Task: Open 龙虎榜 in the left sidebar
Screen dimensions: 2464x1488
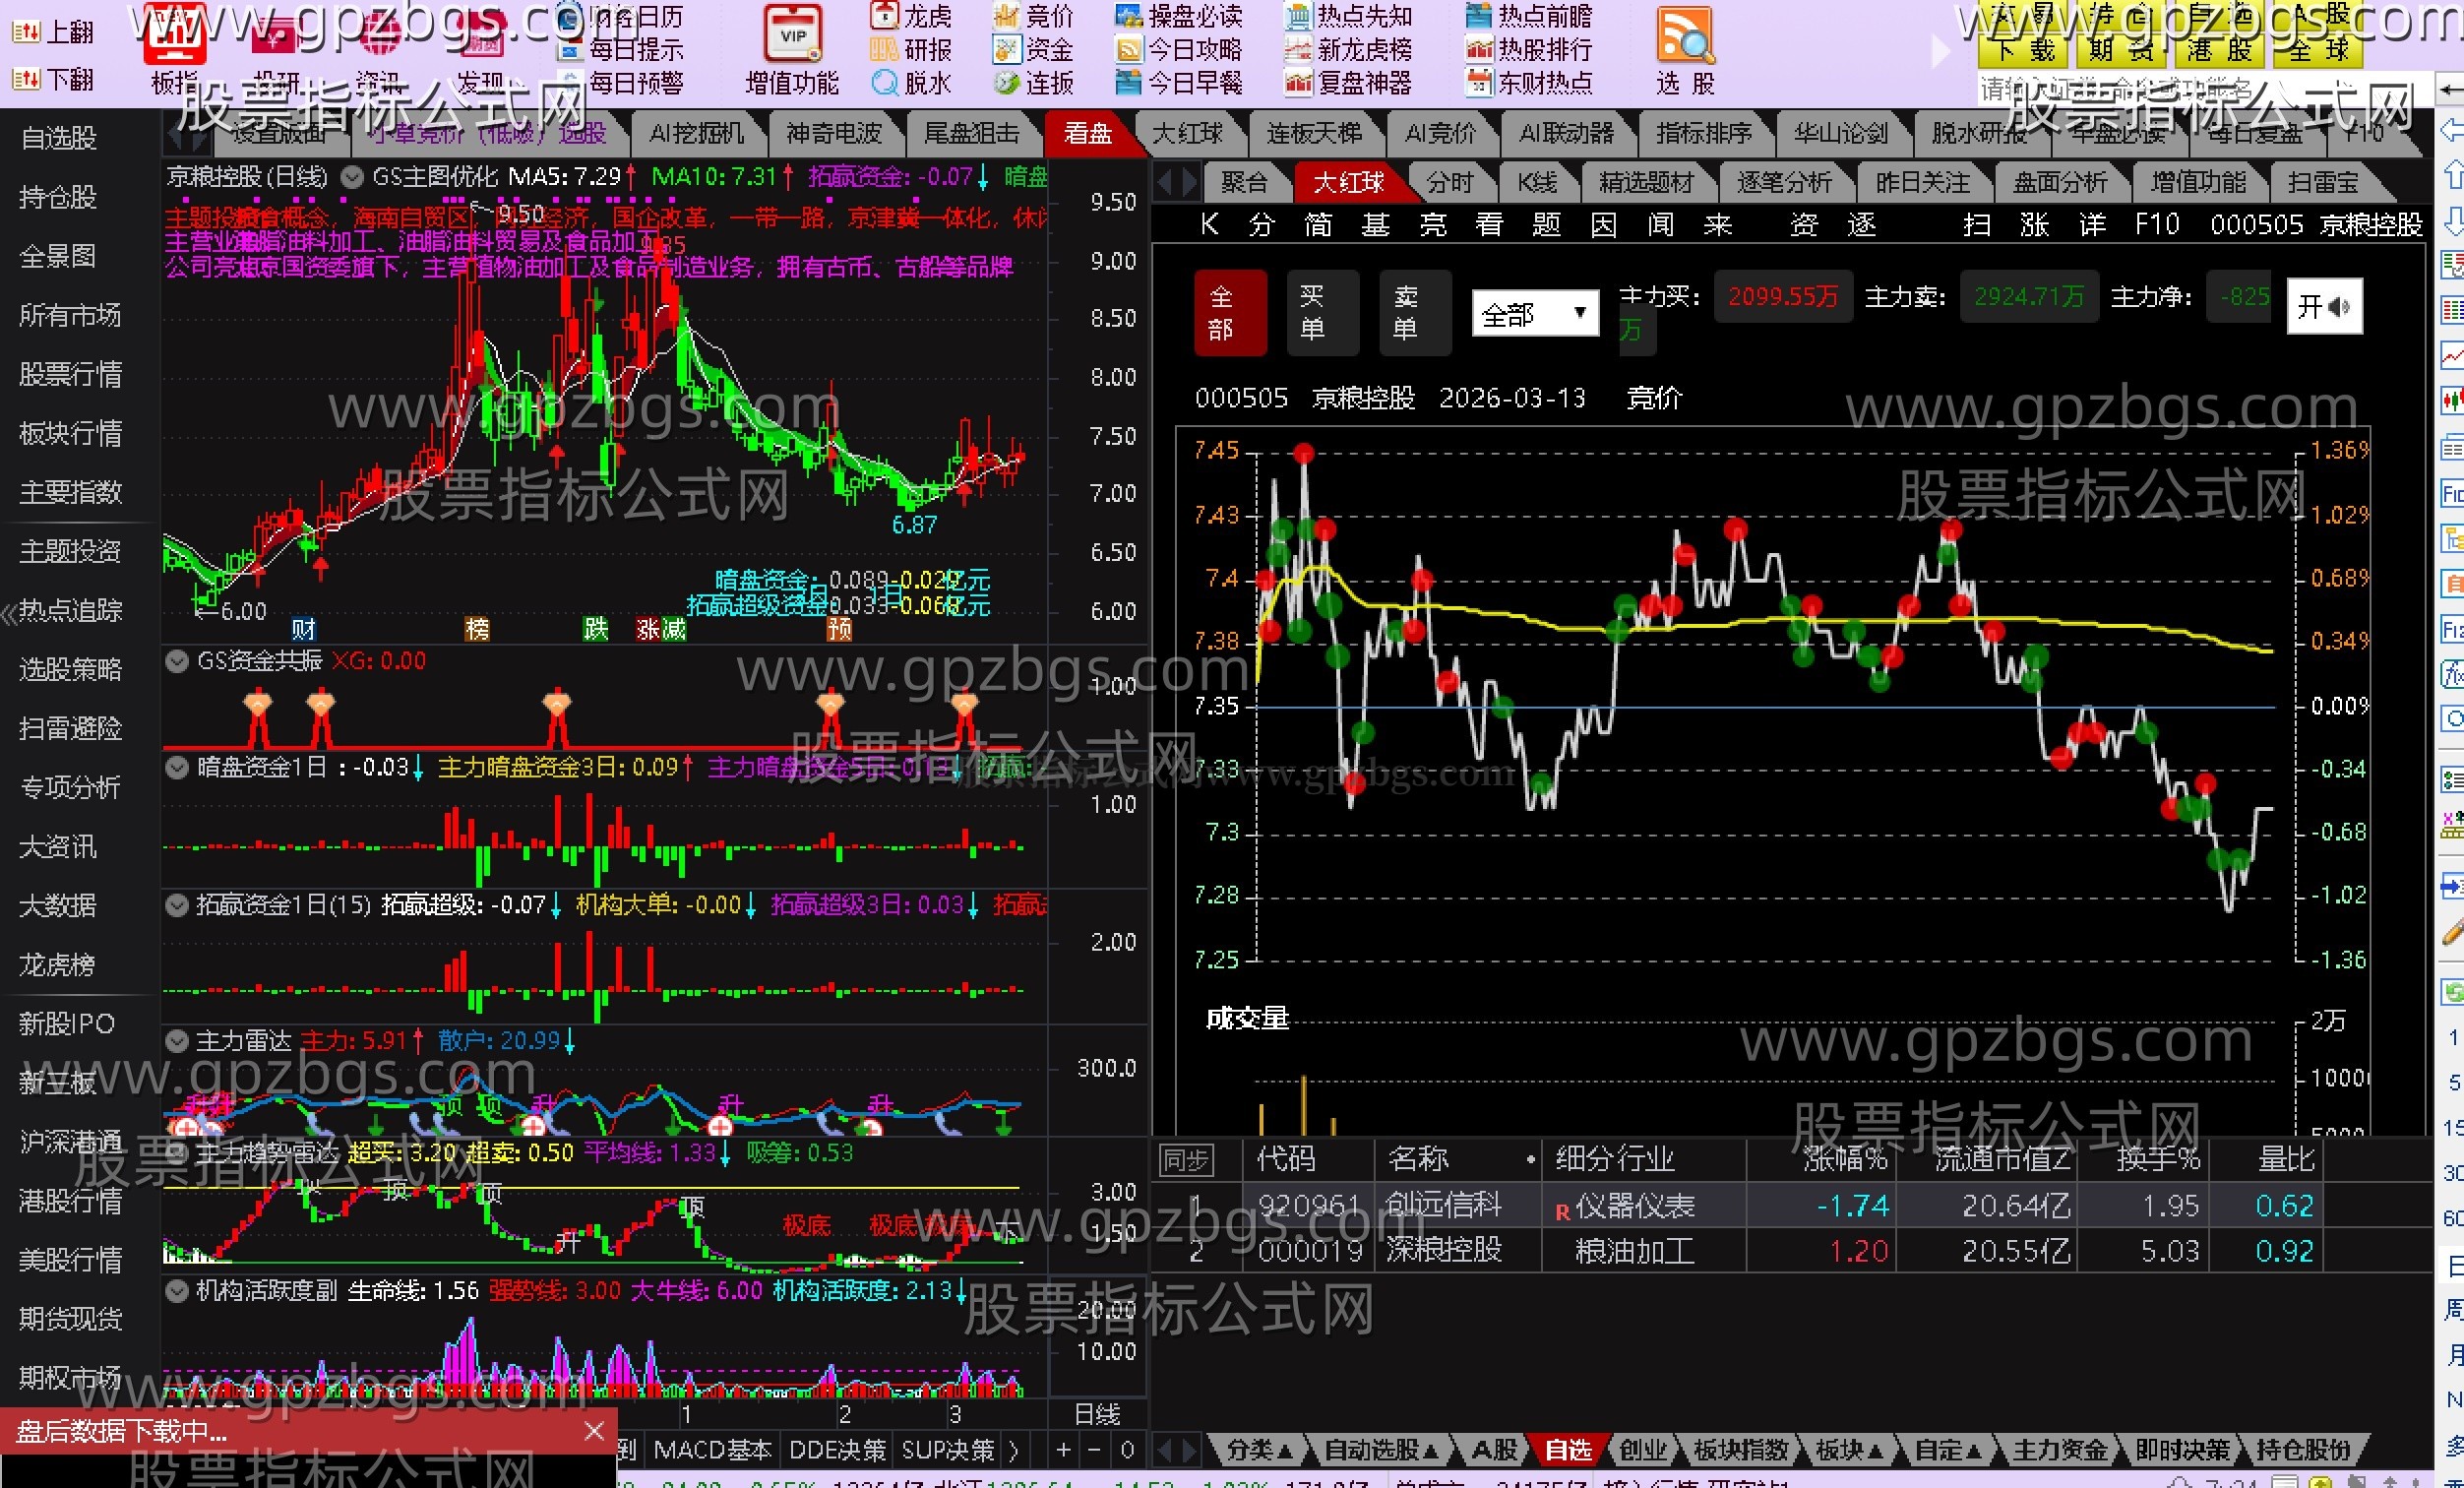Action: pyautogui.click(x=57, y=965)
